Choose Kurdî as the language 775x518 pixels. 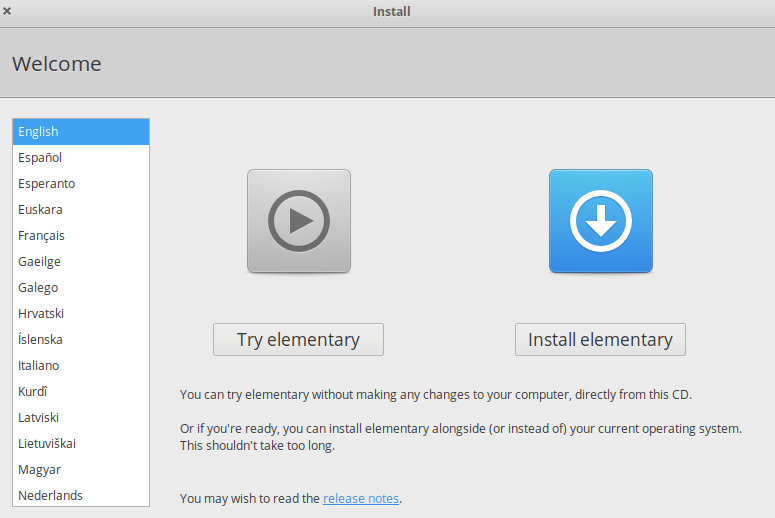point(81,391)
